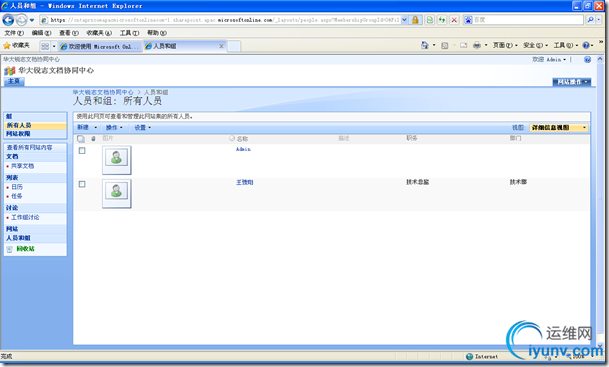The height and width of the screenshot is (367, 609).
Task: Click the 人员和组 breadcrumb link
Action: [x=156, y=92]
